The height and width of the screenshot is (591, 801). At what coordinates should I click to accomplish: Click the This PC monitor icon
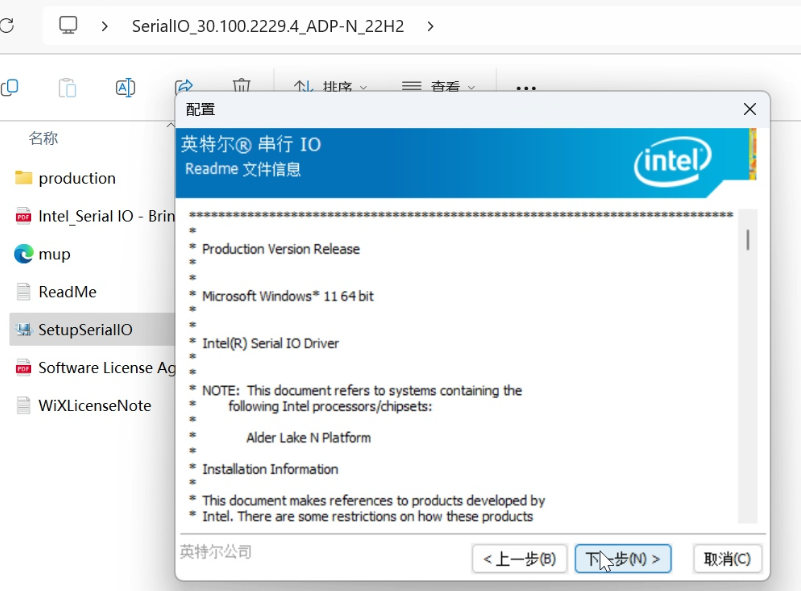point(68,25)
